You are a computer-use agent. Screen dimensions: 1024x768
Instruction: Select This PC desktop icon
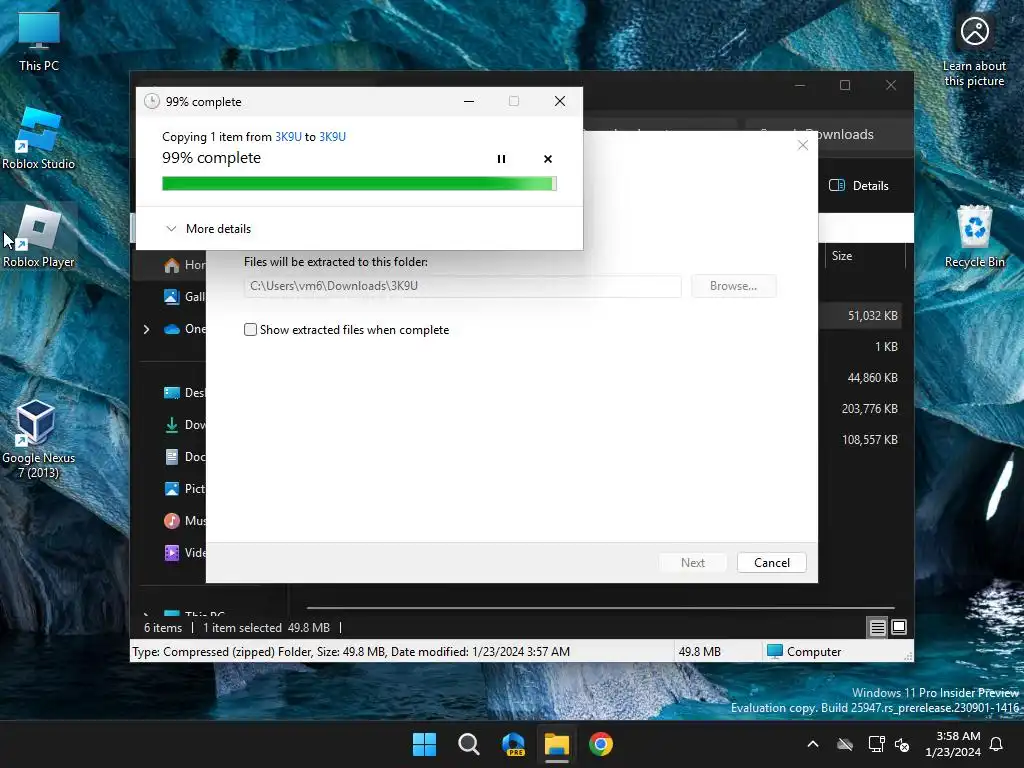[x=39, y=42]
